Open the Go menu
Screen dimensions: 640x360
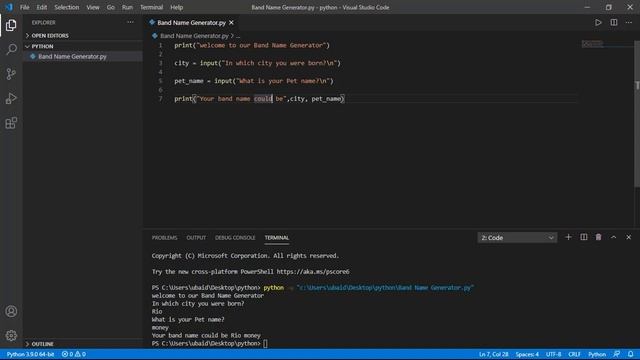(111, 7)
